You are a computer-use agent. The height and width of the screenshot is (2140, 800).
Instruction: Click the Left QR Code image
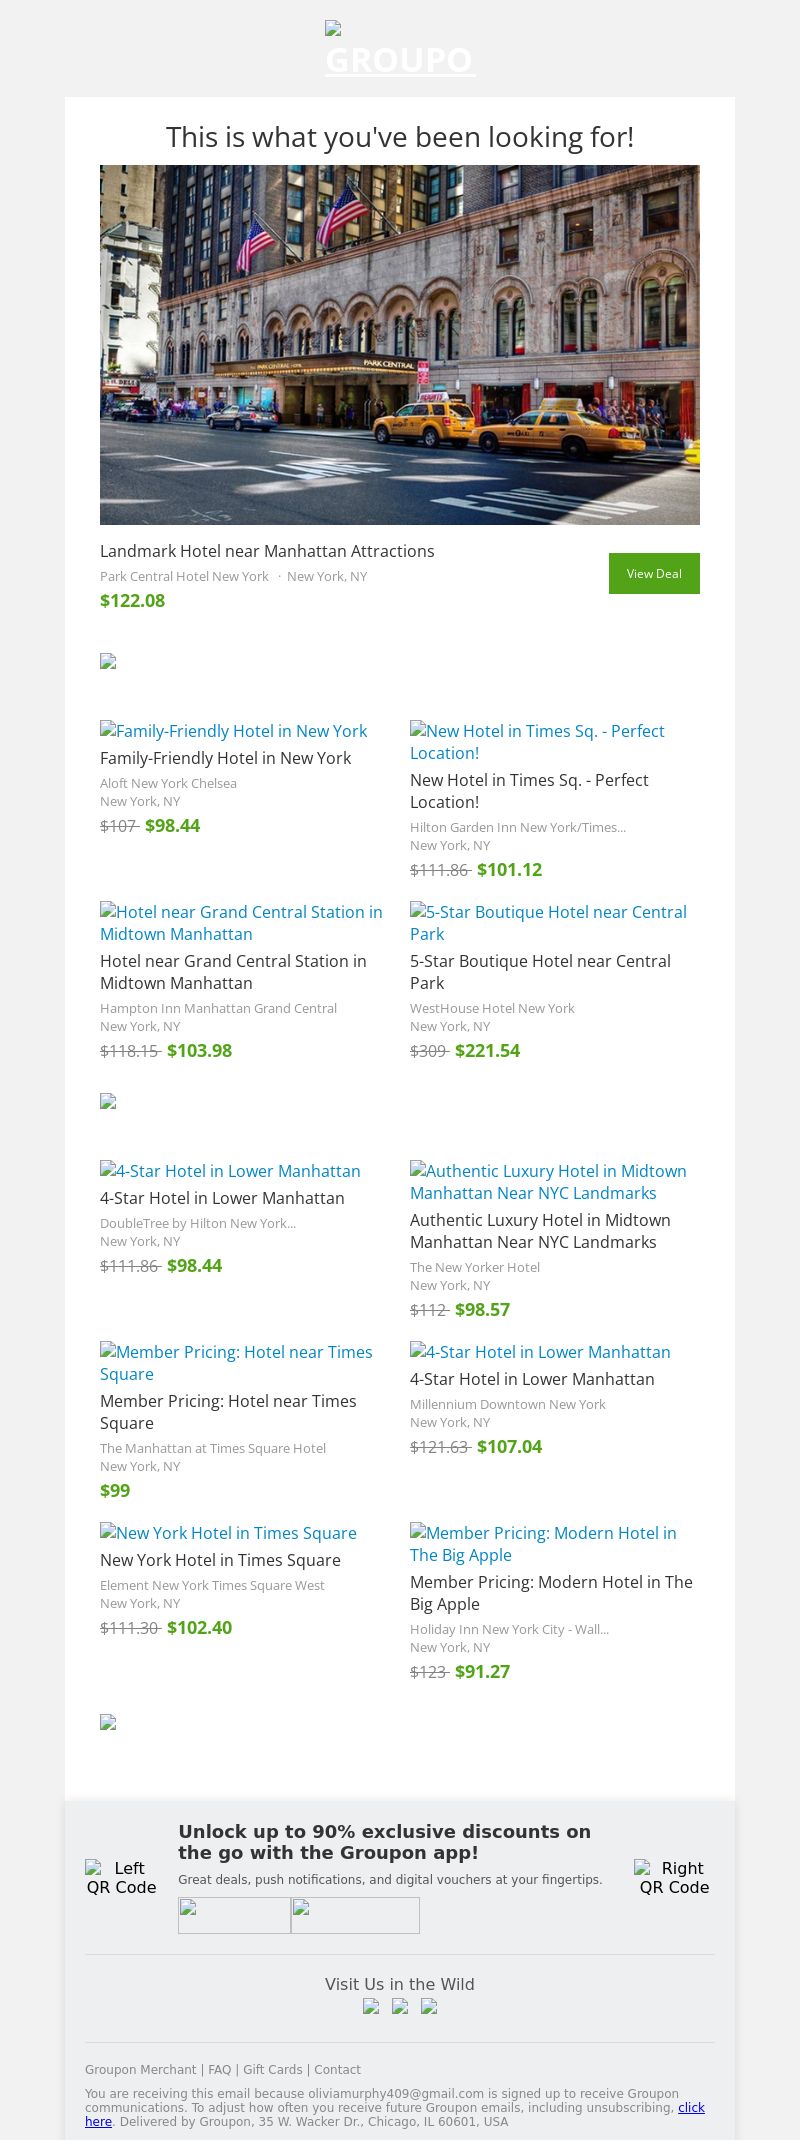click(122, 1877)
